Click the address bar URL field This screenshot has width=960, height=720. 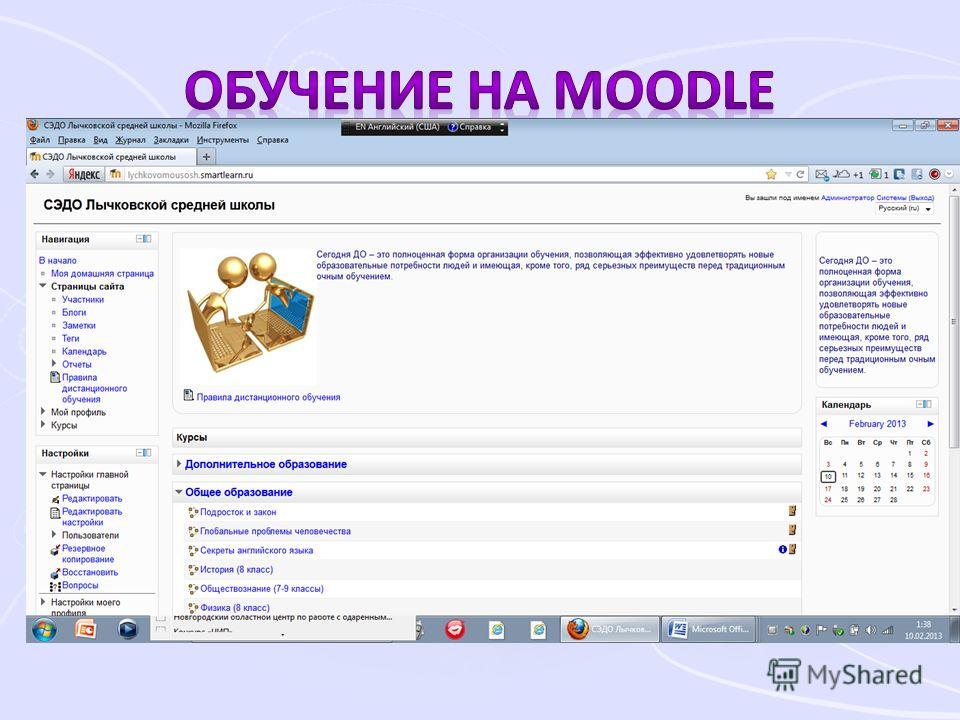coord(441,174)
